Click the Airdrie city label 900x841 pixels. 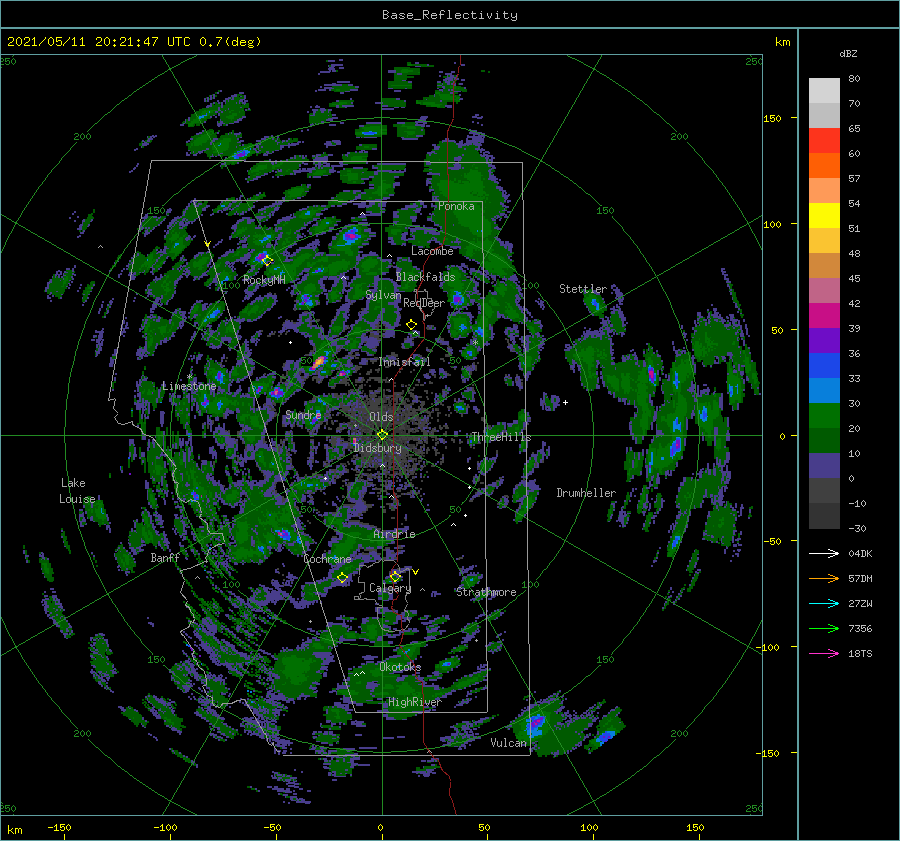394,534
